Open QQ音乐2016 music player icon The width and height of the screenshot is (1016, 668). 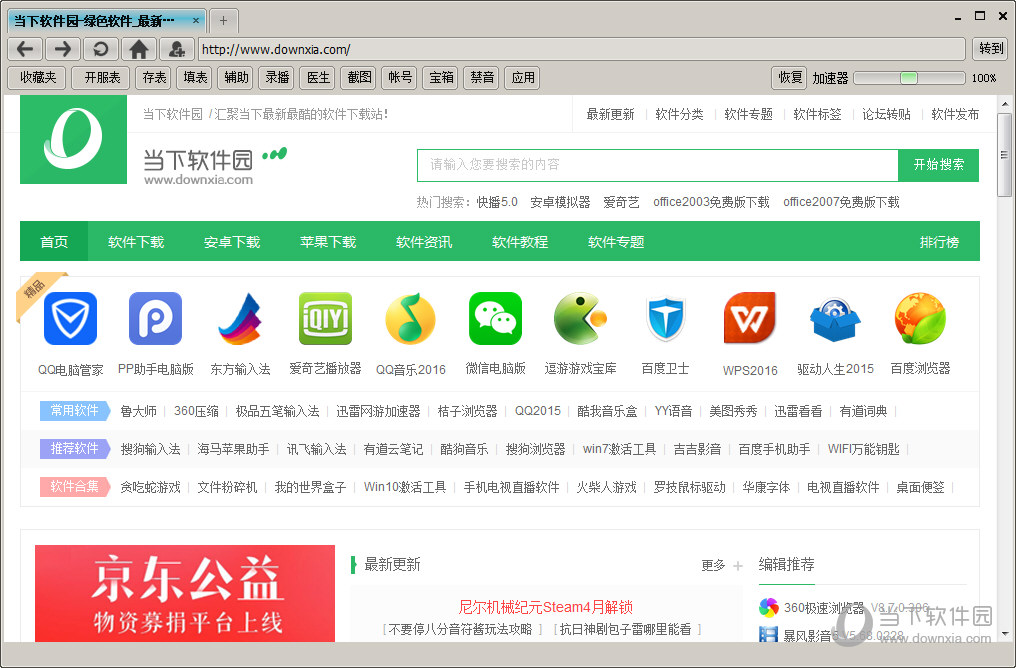coord(409,318)
